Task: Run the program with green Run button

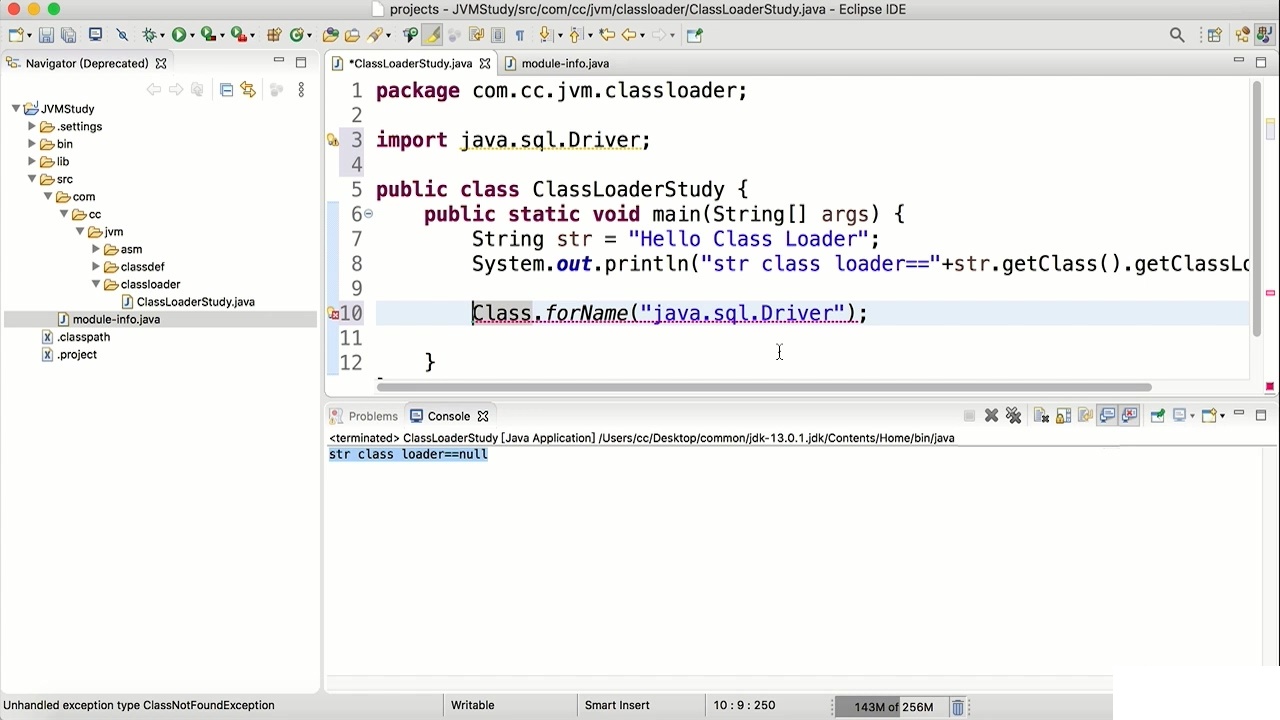Action: coord(179,35)
